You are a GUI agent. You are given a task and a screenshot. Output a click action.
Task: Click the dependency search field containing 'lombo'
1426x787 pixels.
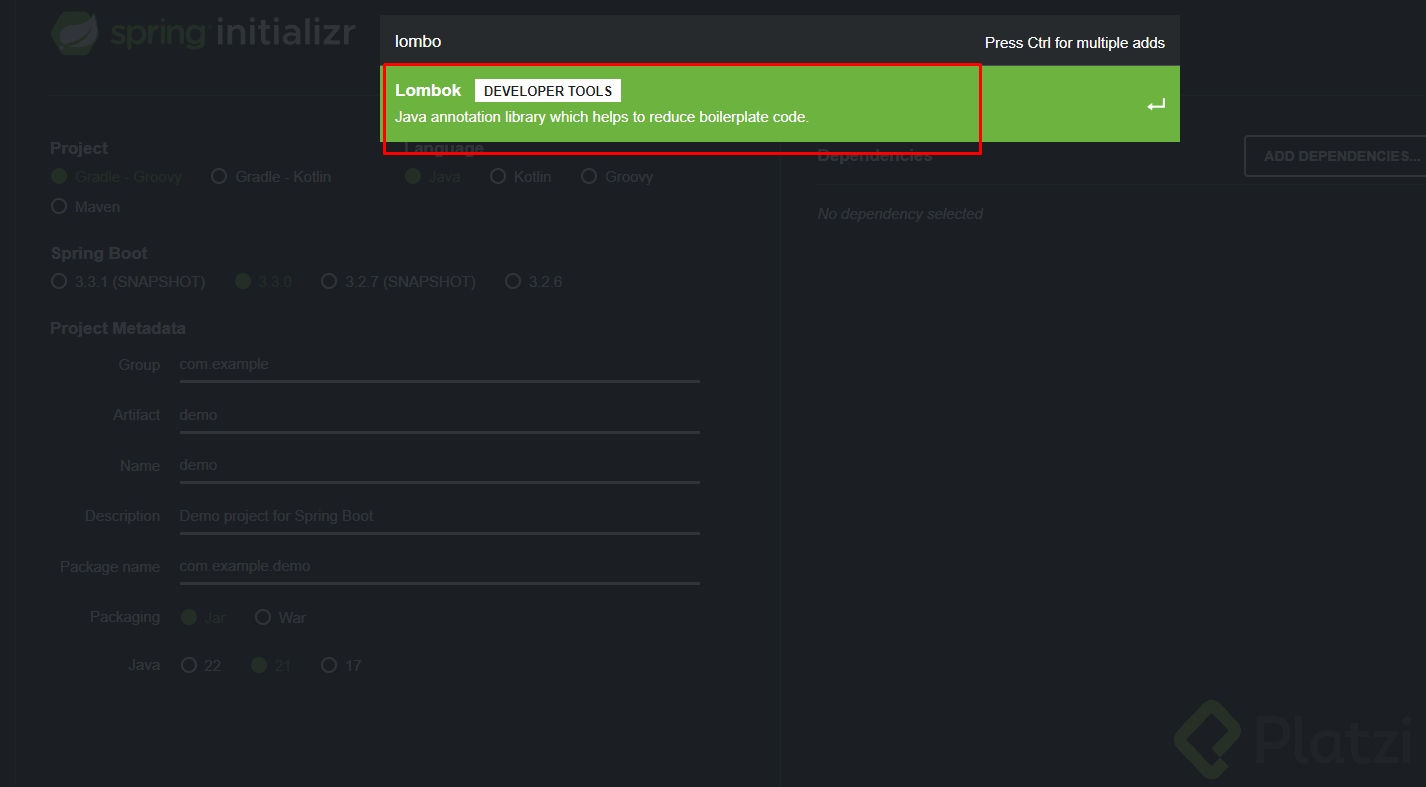[x=680, y=41]
